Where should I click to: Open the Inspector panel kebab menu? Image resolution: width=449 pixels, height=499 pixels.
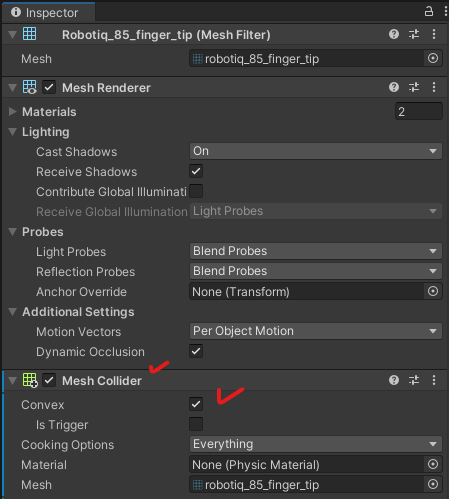click(x=446, y=11)
